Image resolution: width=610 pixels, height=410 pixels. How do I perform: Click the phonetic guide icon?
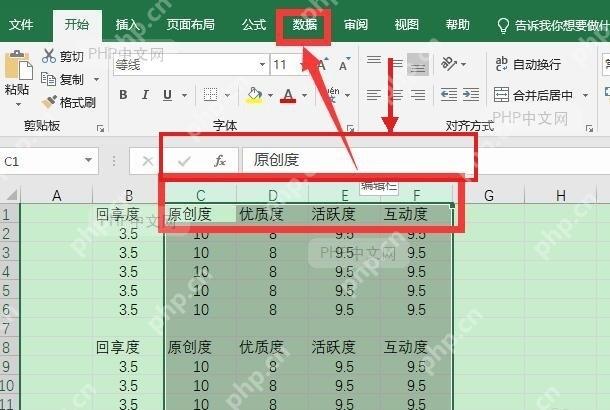tap(333, 95)
